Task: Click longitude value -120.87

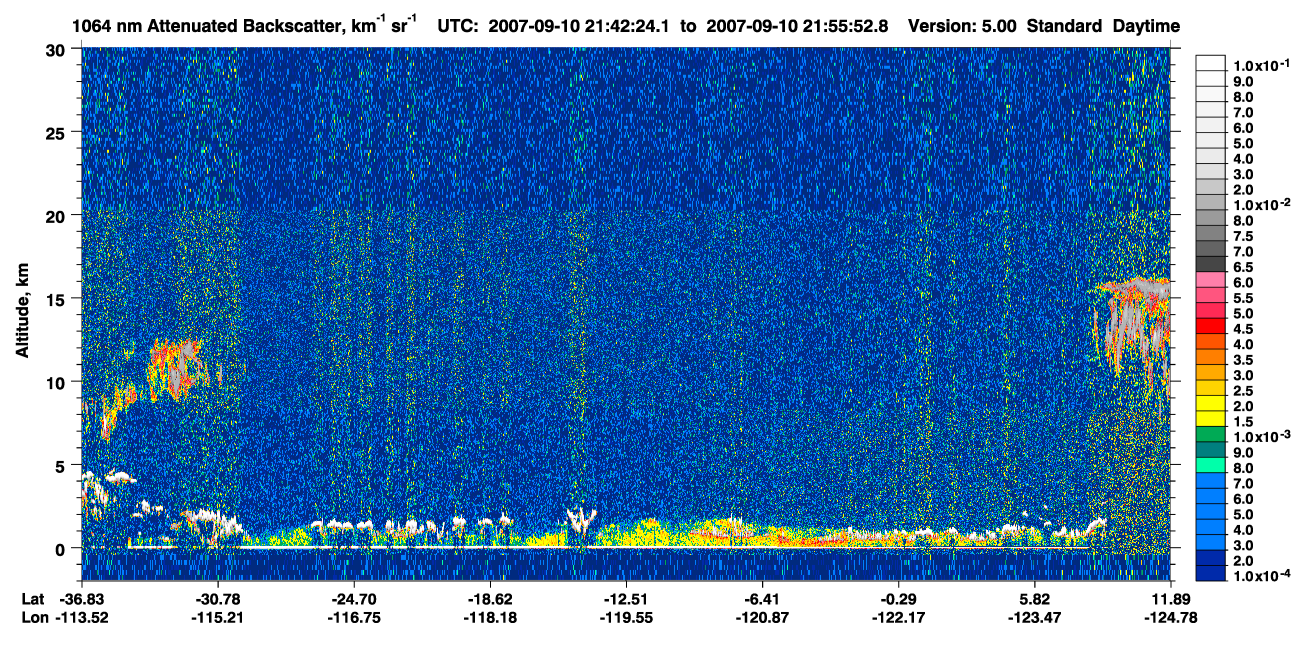Action: [762, 617]
